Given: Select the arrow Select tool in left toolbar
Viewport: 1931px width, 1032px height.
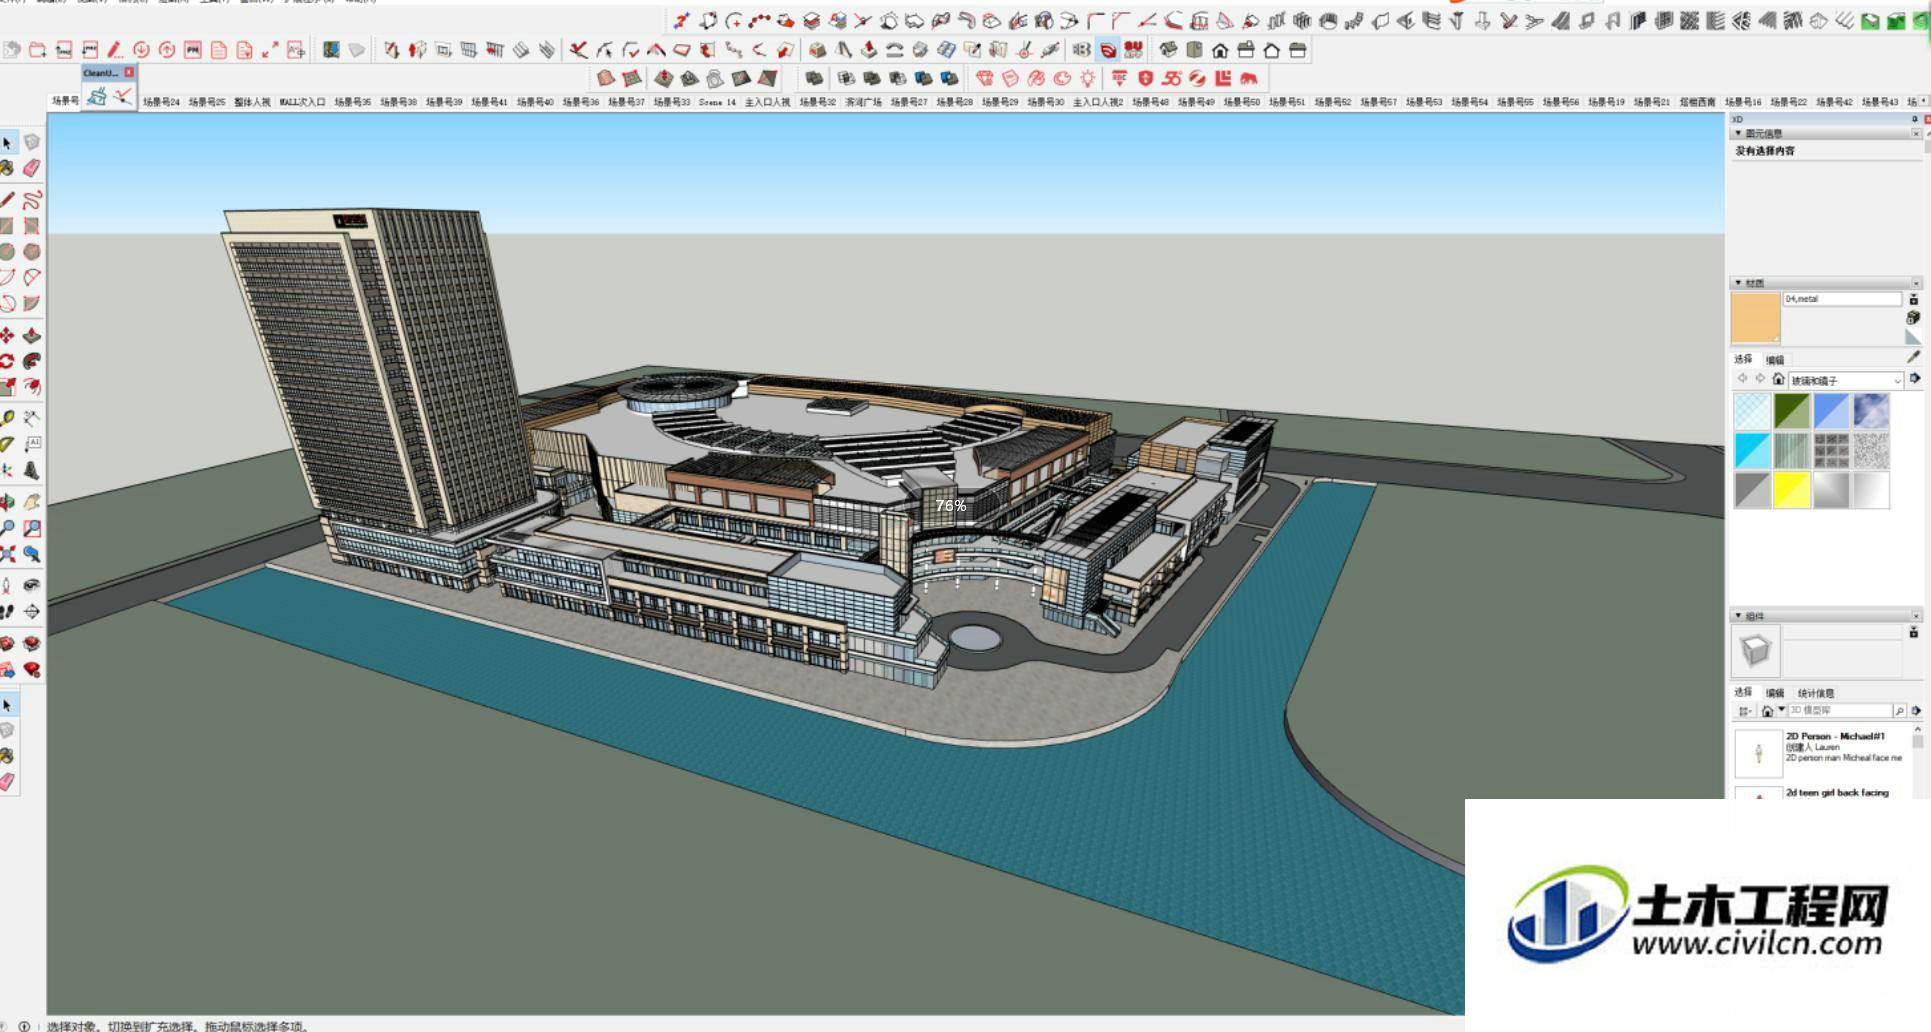Looking at the screenshot, I should (x=7, y=143).
